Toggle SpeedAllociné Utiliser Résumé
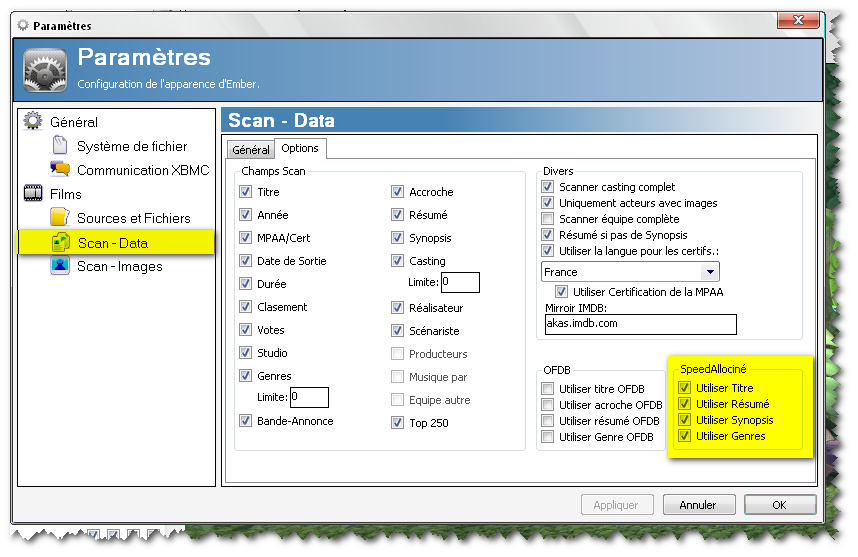The width and height of the screenshot is (858, 557). click(684, 404)
